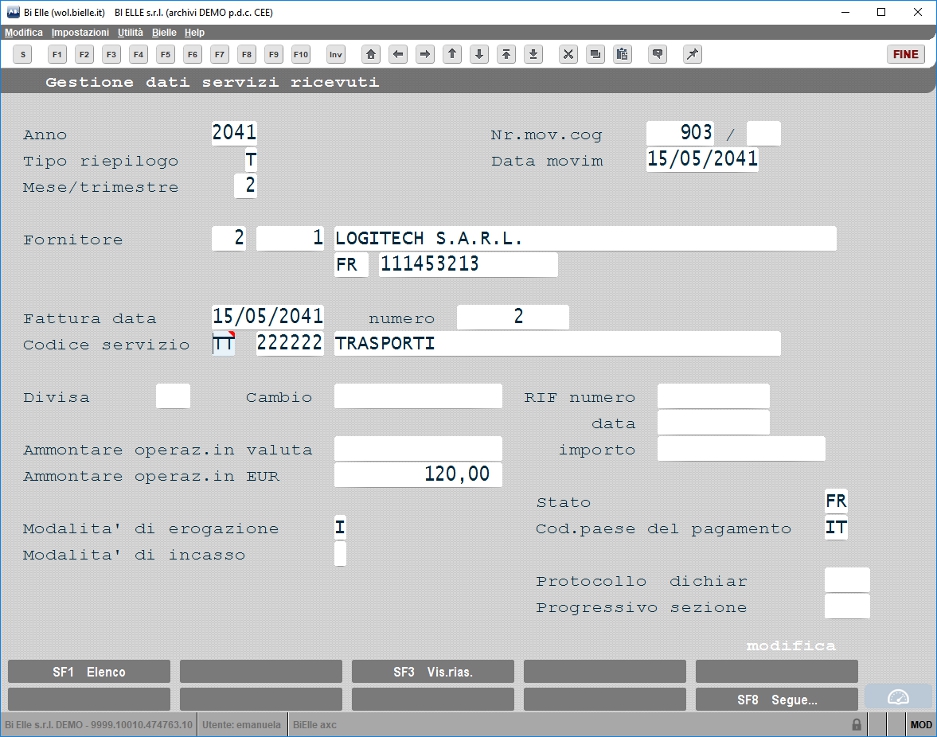
Task: Click the Ammontare operaz.in EUR field
Action: [x=418, y=475]
